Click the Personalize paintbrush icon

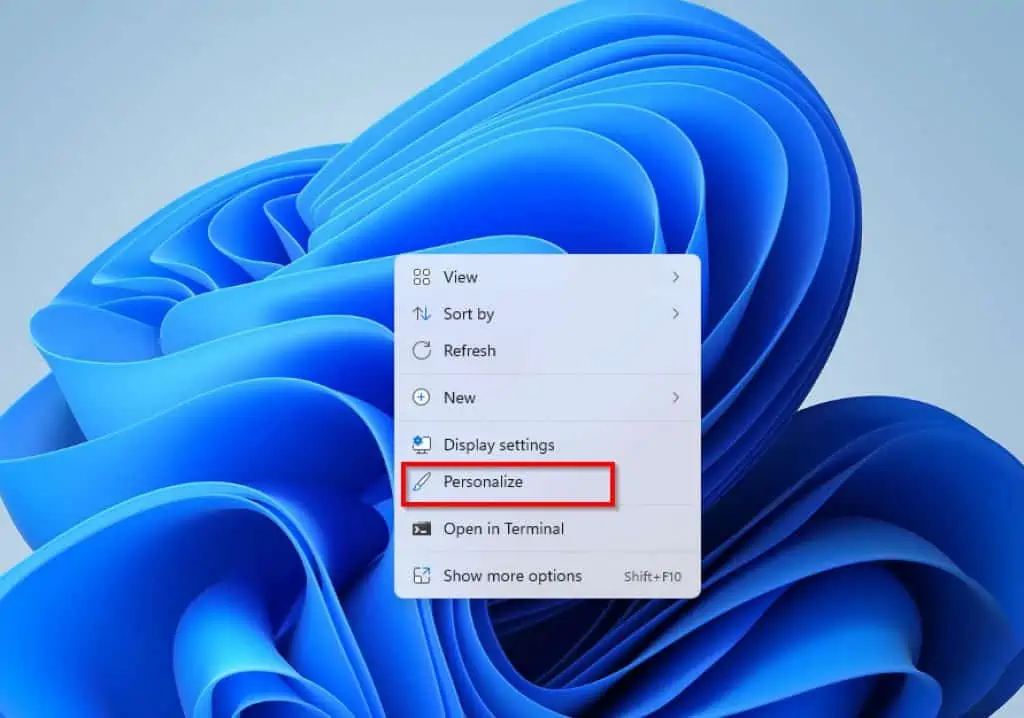point(423,482)
